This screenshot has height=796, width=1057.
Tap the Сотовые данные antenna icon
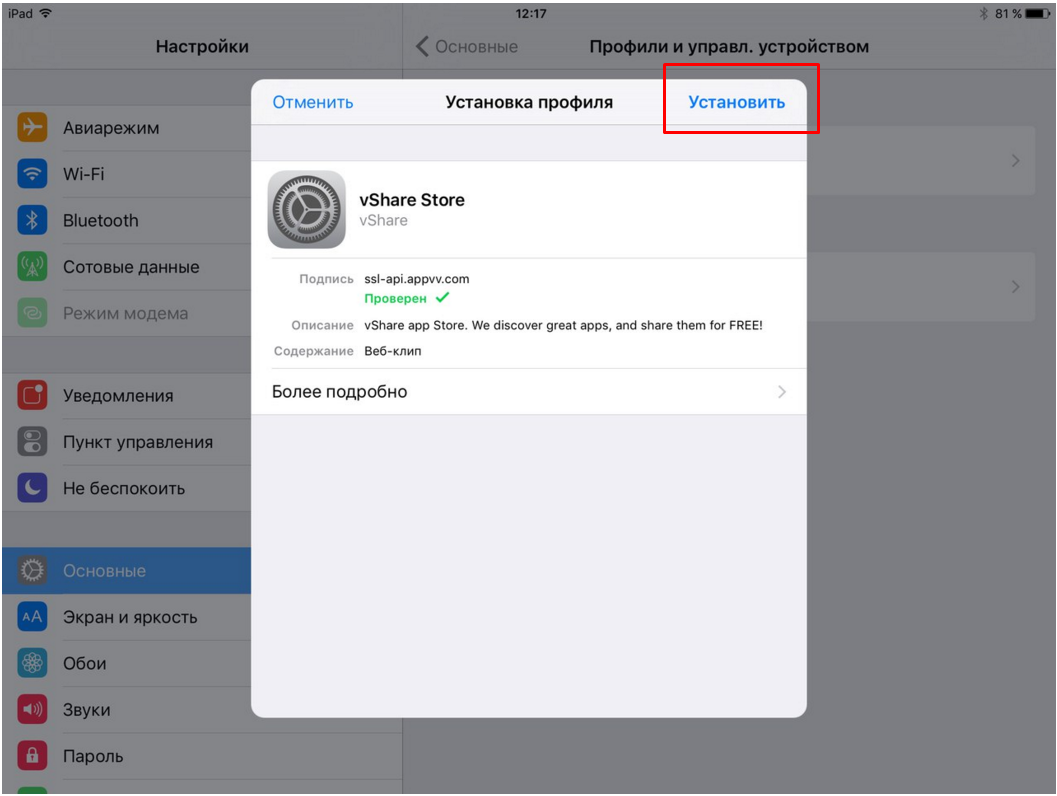[32, 267]
